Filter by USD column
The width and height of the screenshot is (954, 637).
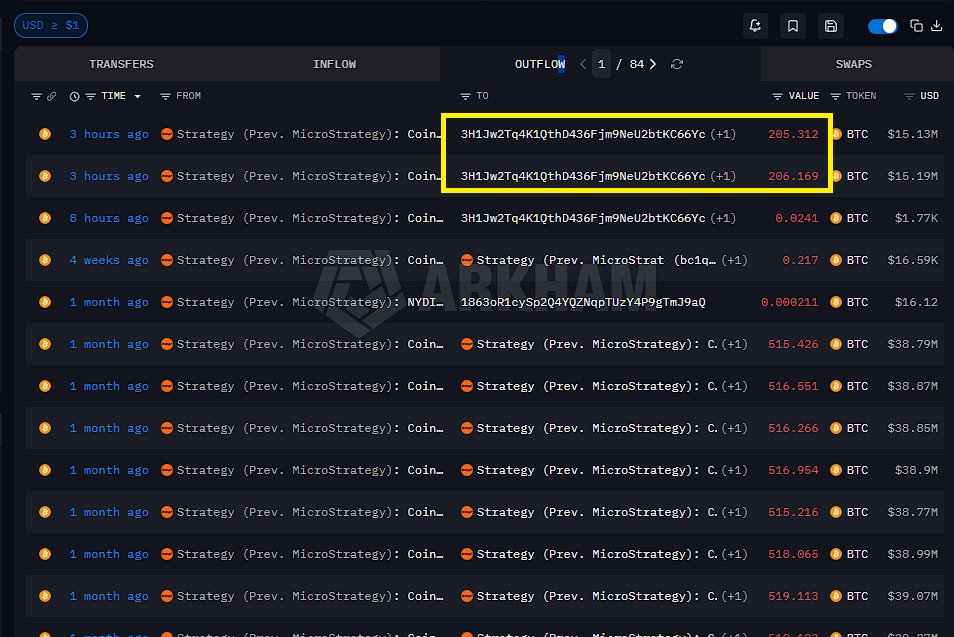click(x=909, y=96)
